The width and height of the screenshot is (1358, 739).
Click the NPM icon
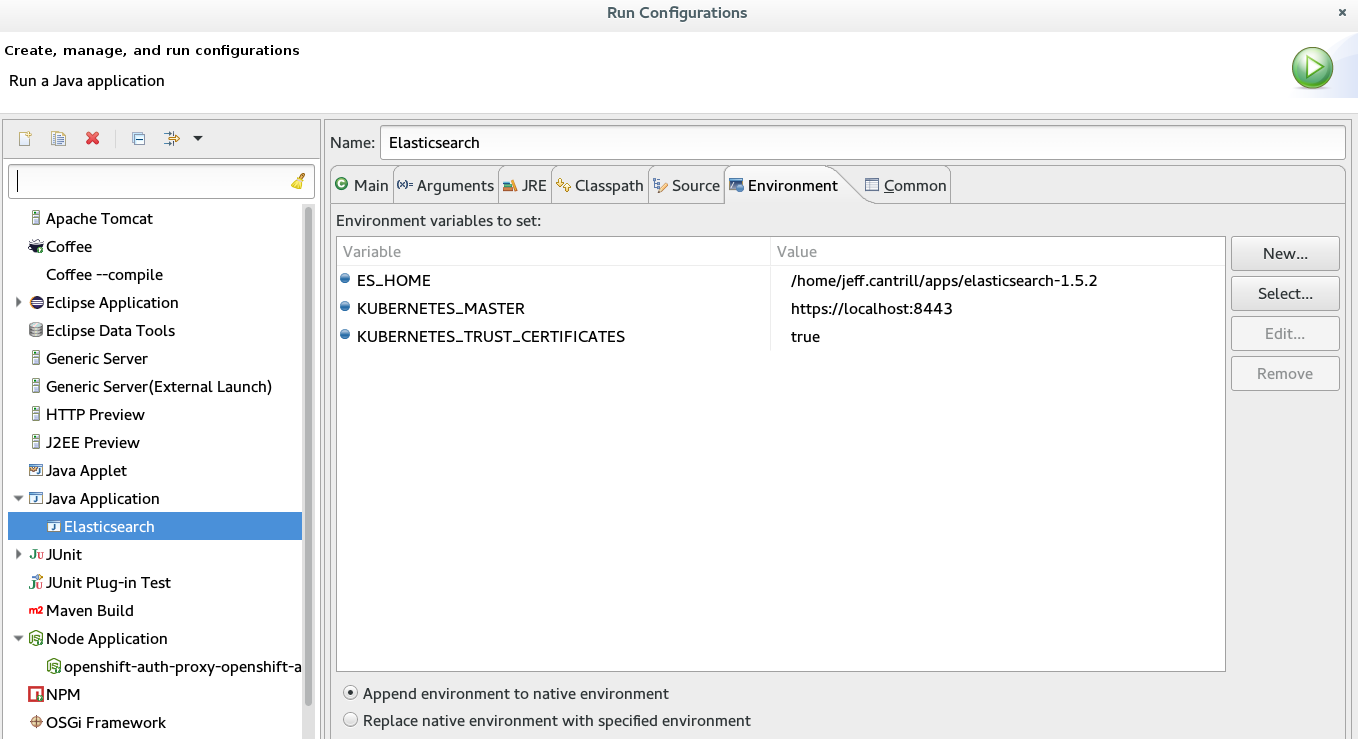coord(36,694)
